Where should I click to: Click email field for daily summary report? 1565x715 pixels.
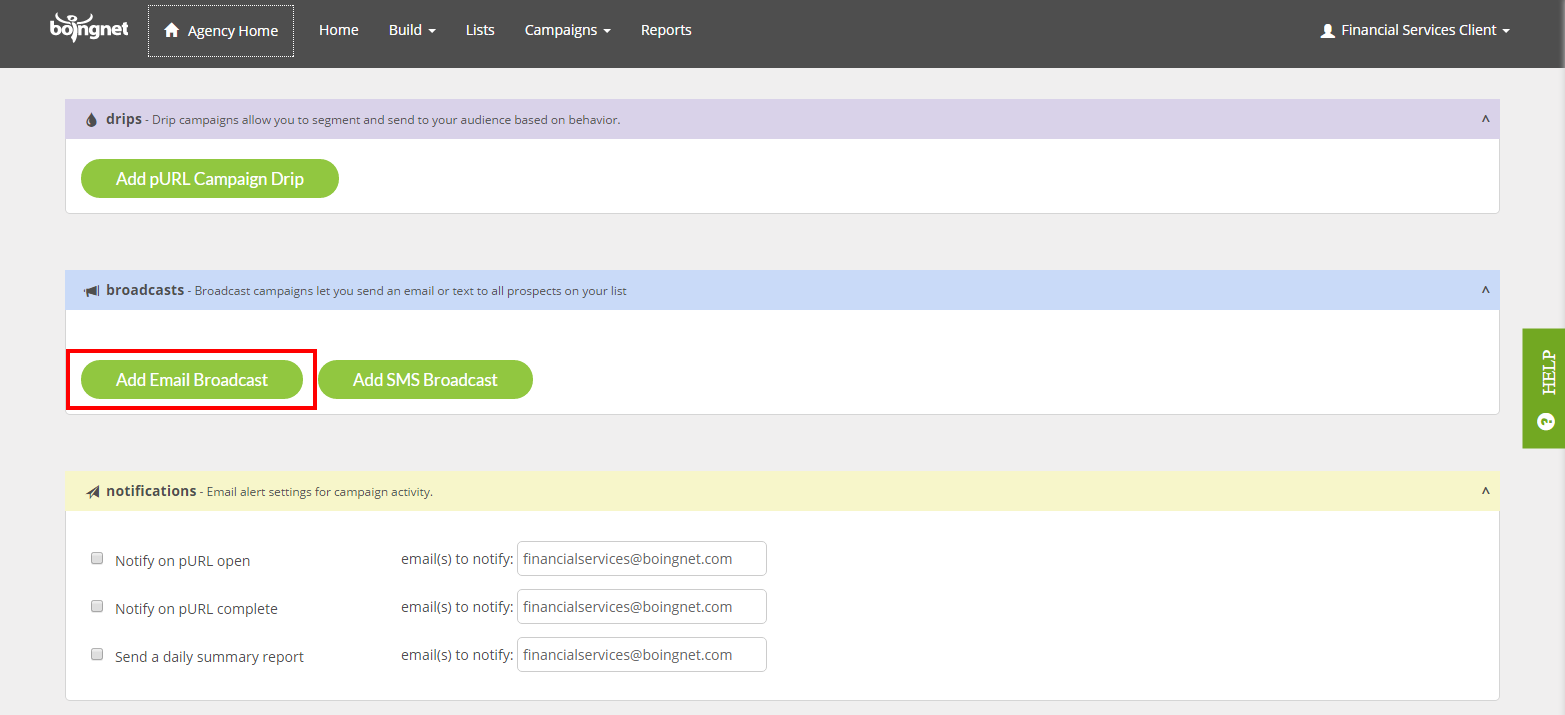pos(642,655)
